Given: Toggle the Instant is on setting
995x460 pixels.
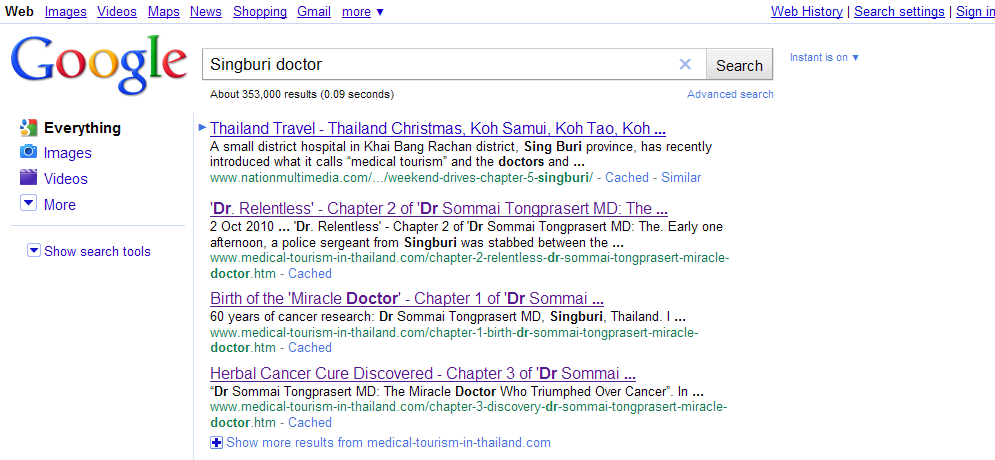Looking at the screenshot, I should coord(824,57).
